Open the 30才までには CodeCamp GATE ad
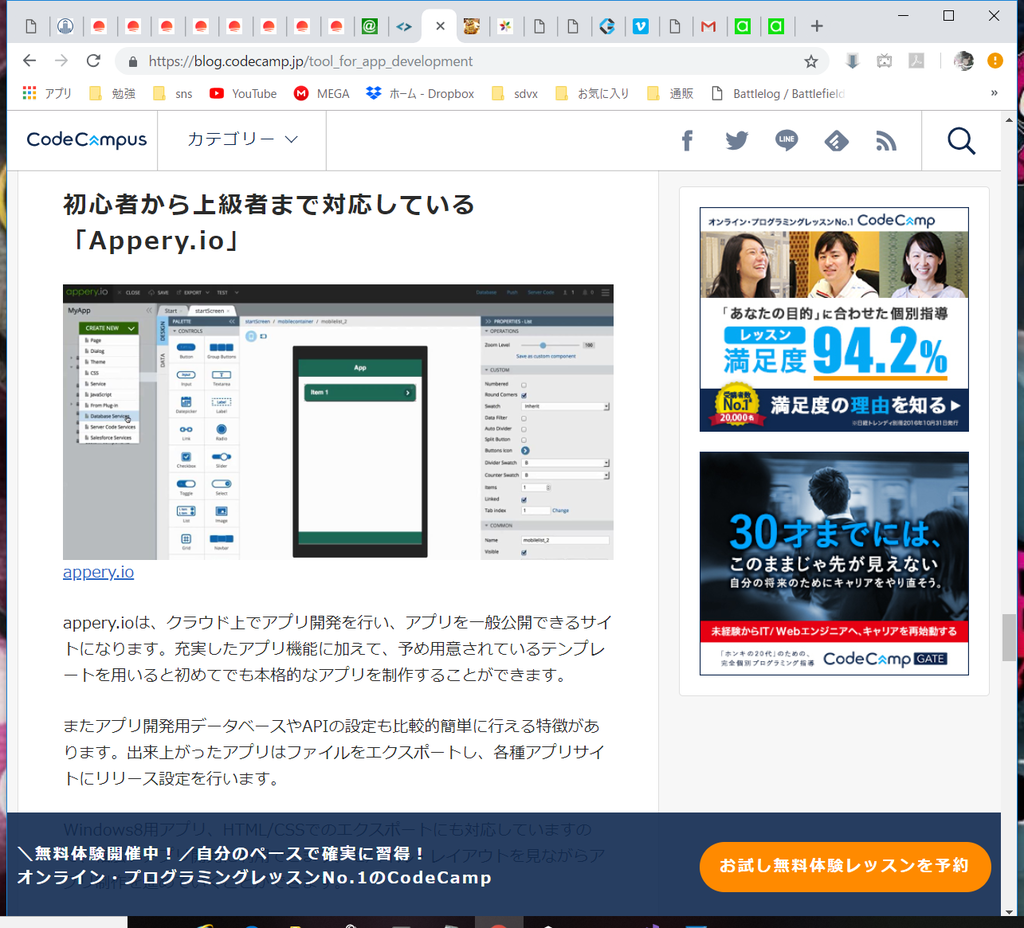 834,563
